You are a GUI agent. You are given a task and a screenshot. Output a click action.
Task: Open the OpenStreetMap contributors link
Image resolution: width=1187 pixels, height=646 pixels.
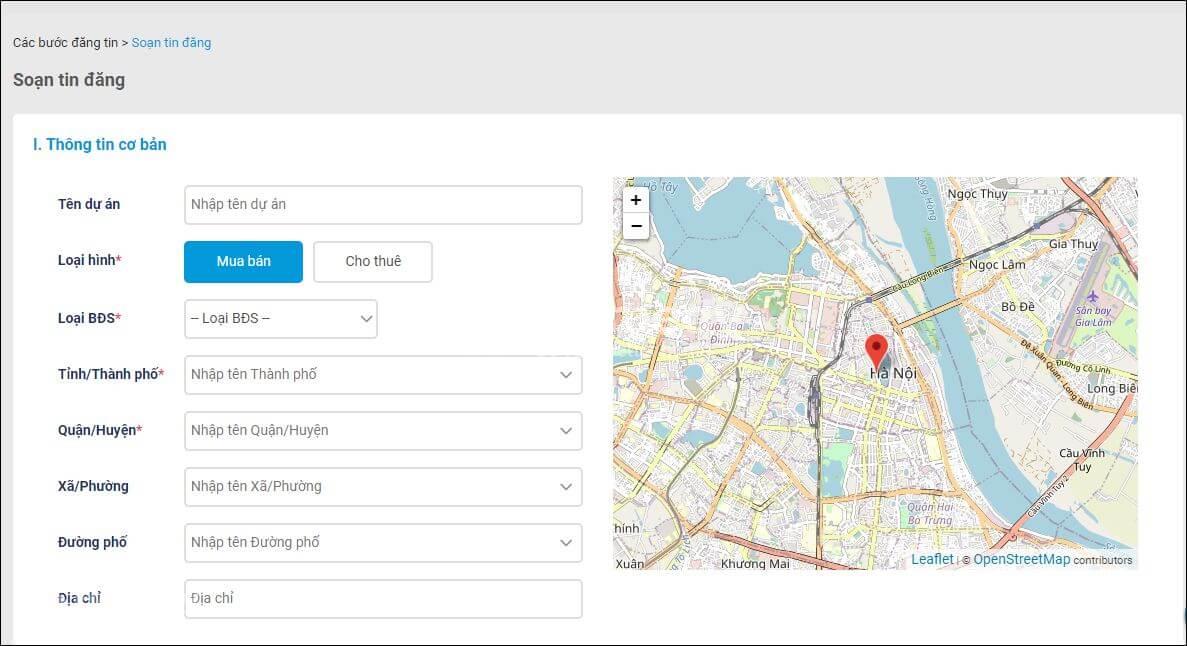[1021, 560]
